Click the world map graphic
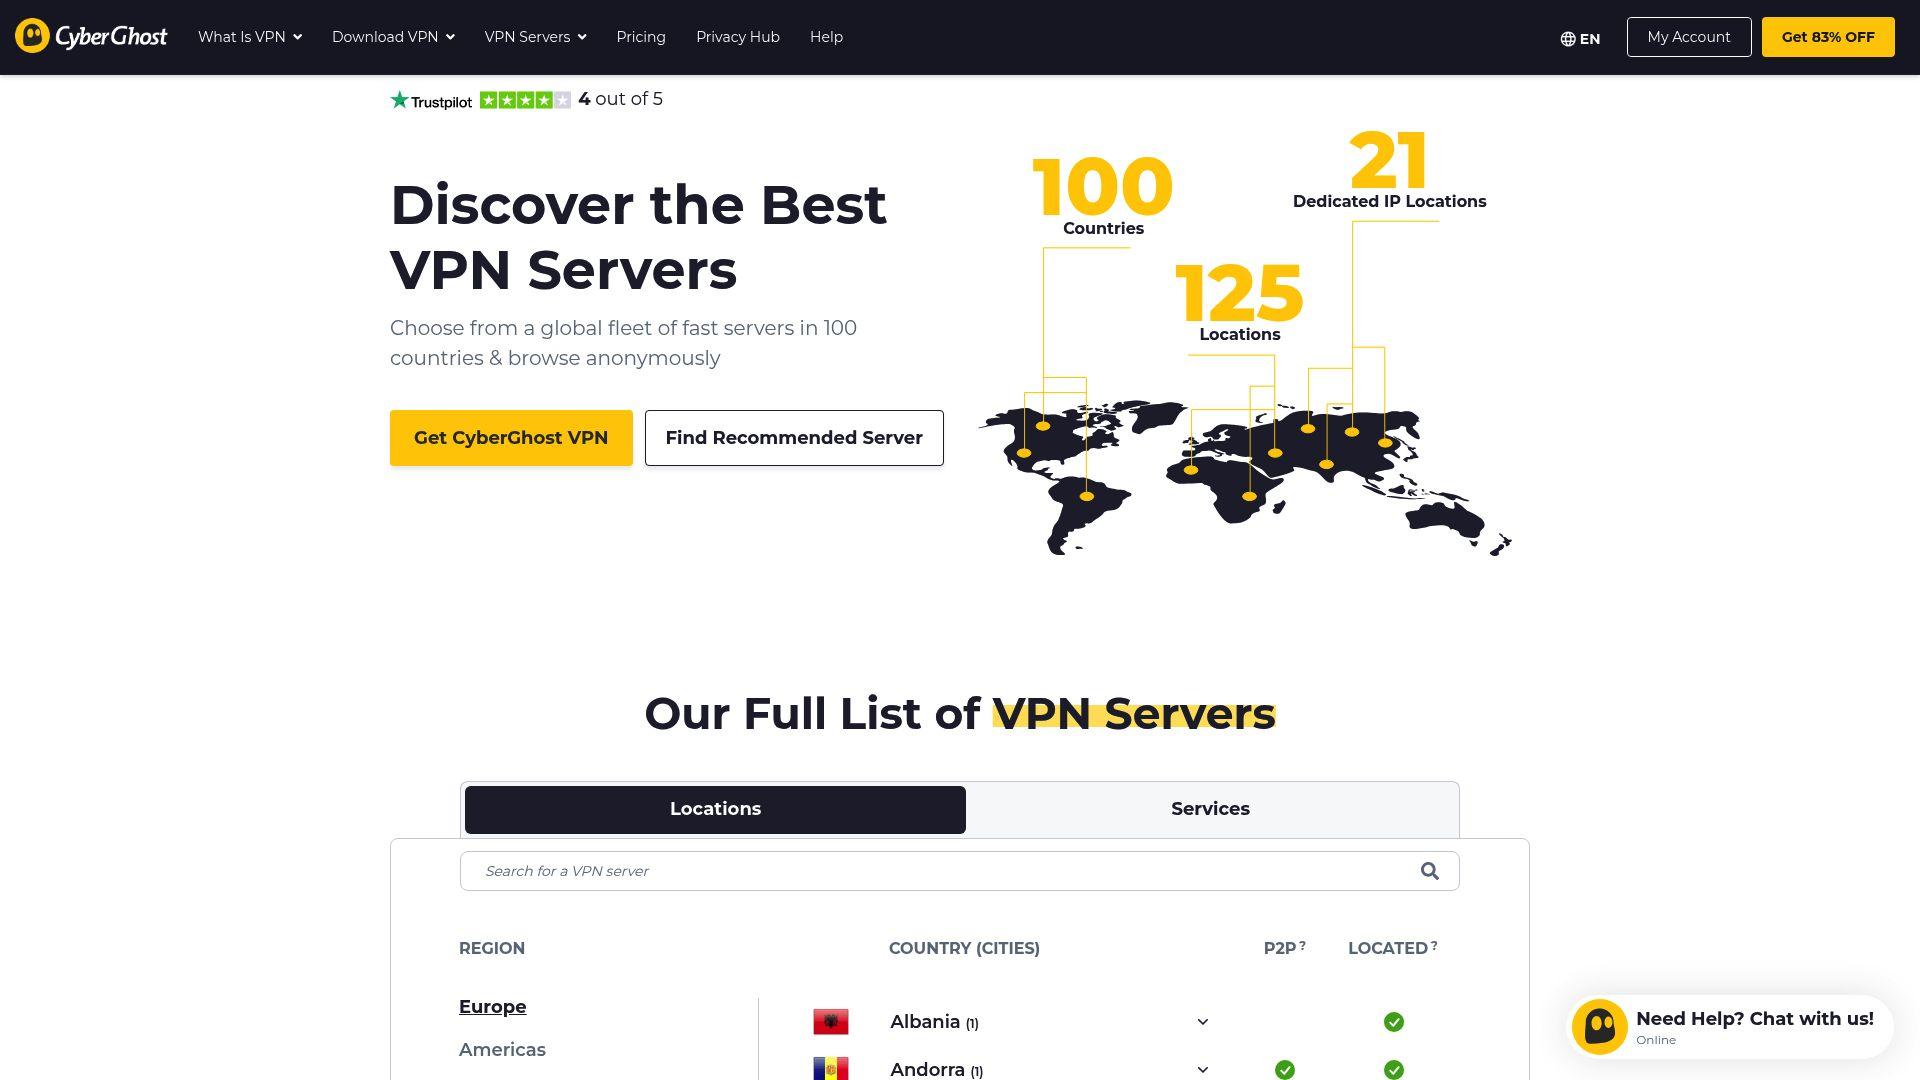 click(1245, 478)
